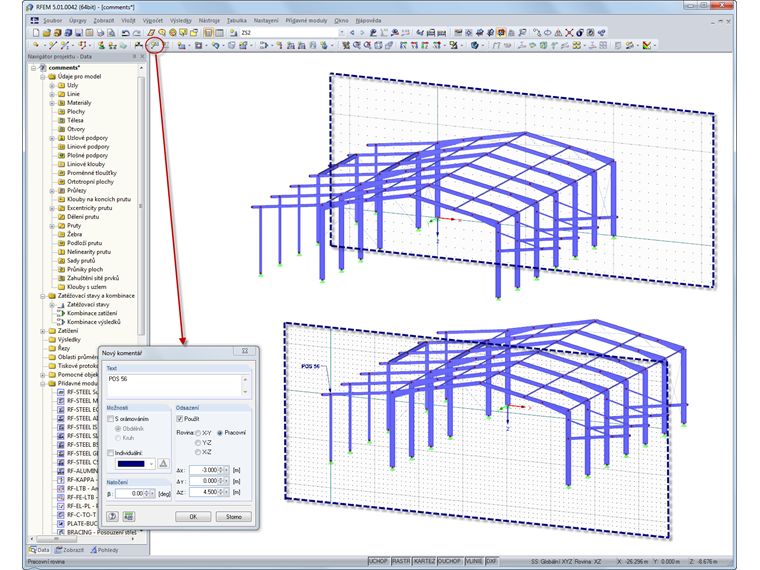Select 'Kombinace výsledků' tree item

pos(94,322)
